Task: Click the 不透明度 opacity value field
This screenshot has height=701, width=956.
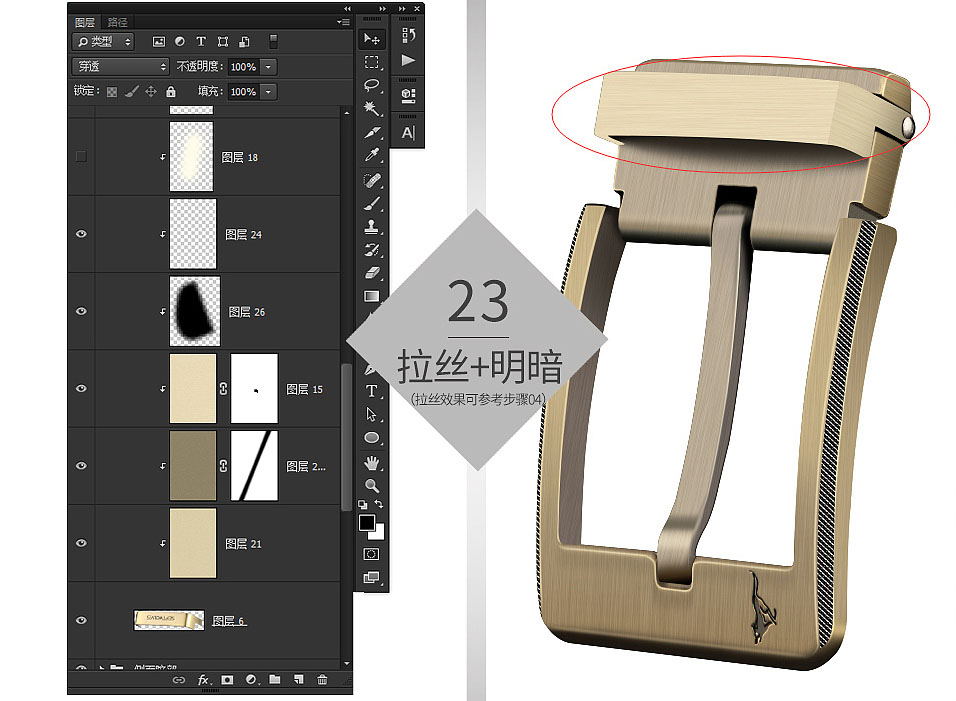Action: tap(244, 66)
